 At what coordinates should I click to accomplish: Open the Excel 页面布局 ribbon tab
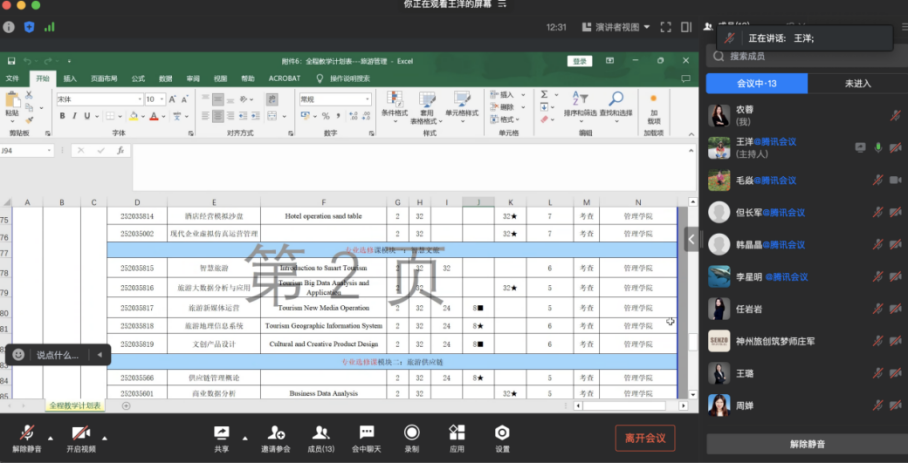click(x=104, y=78)
